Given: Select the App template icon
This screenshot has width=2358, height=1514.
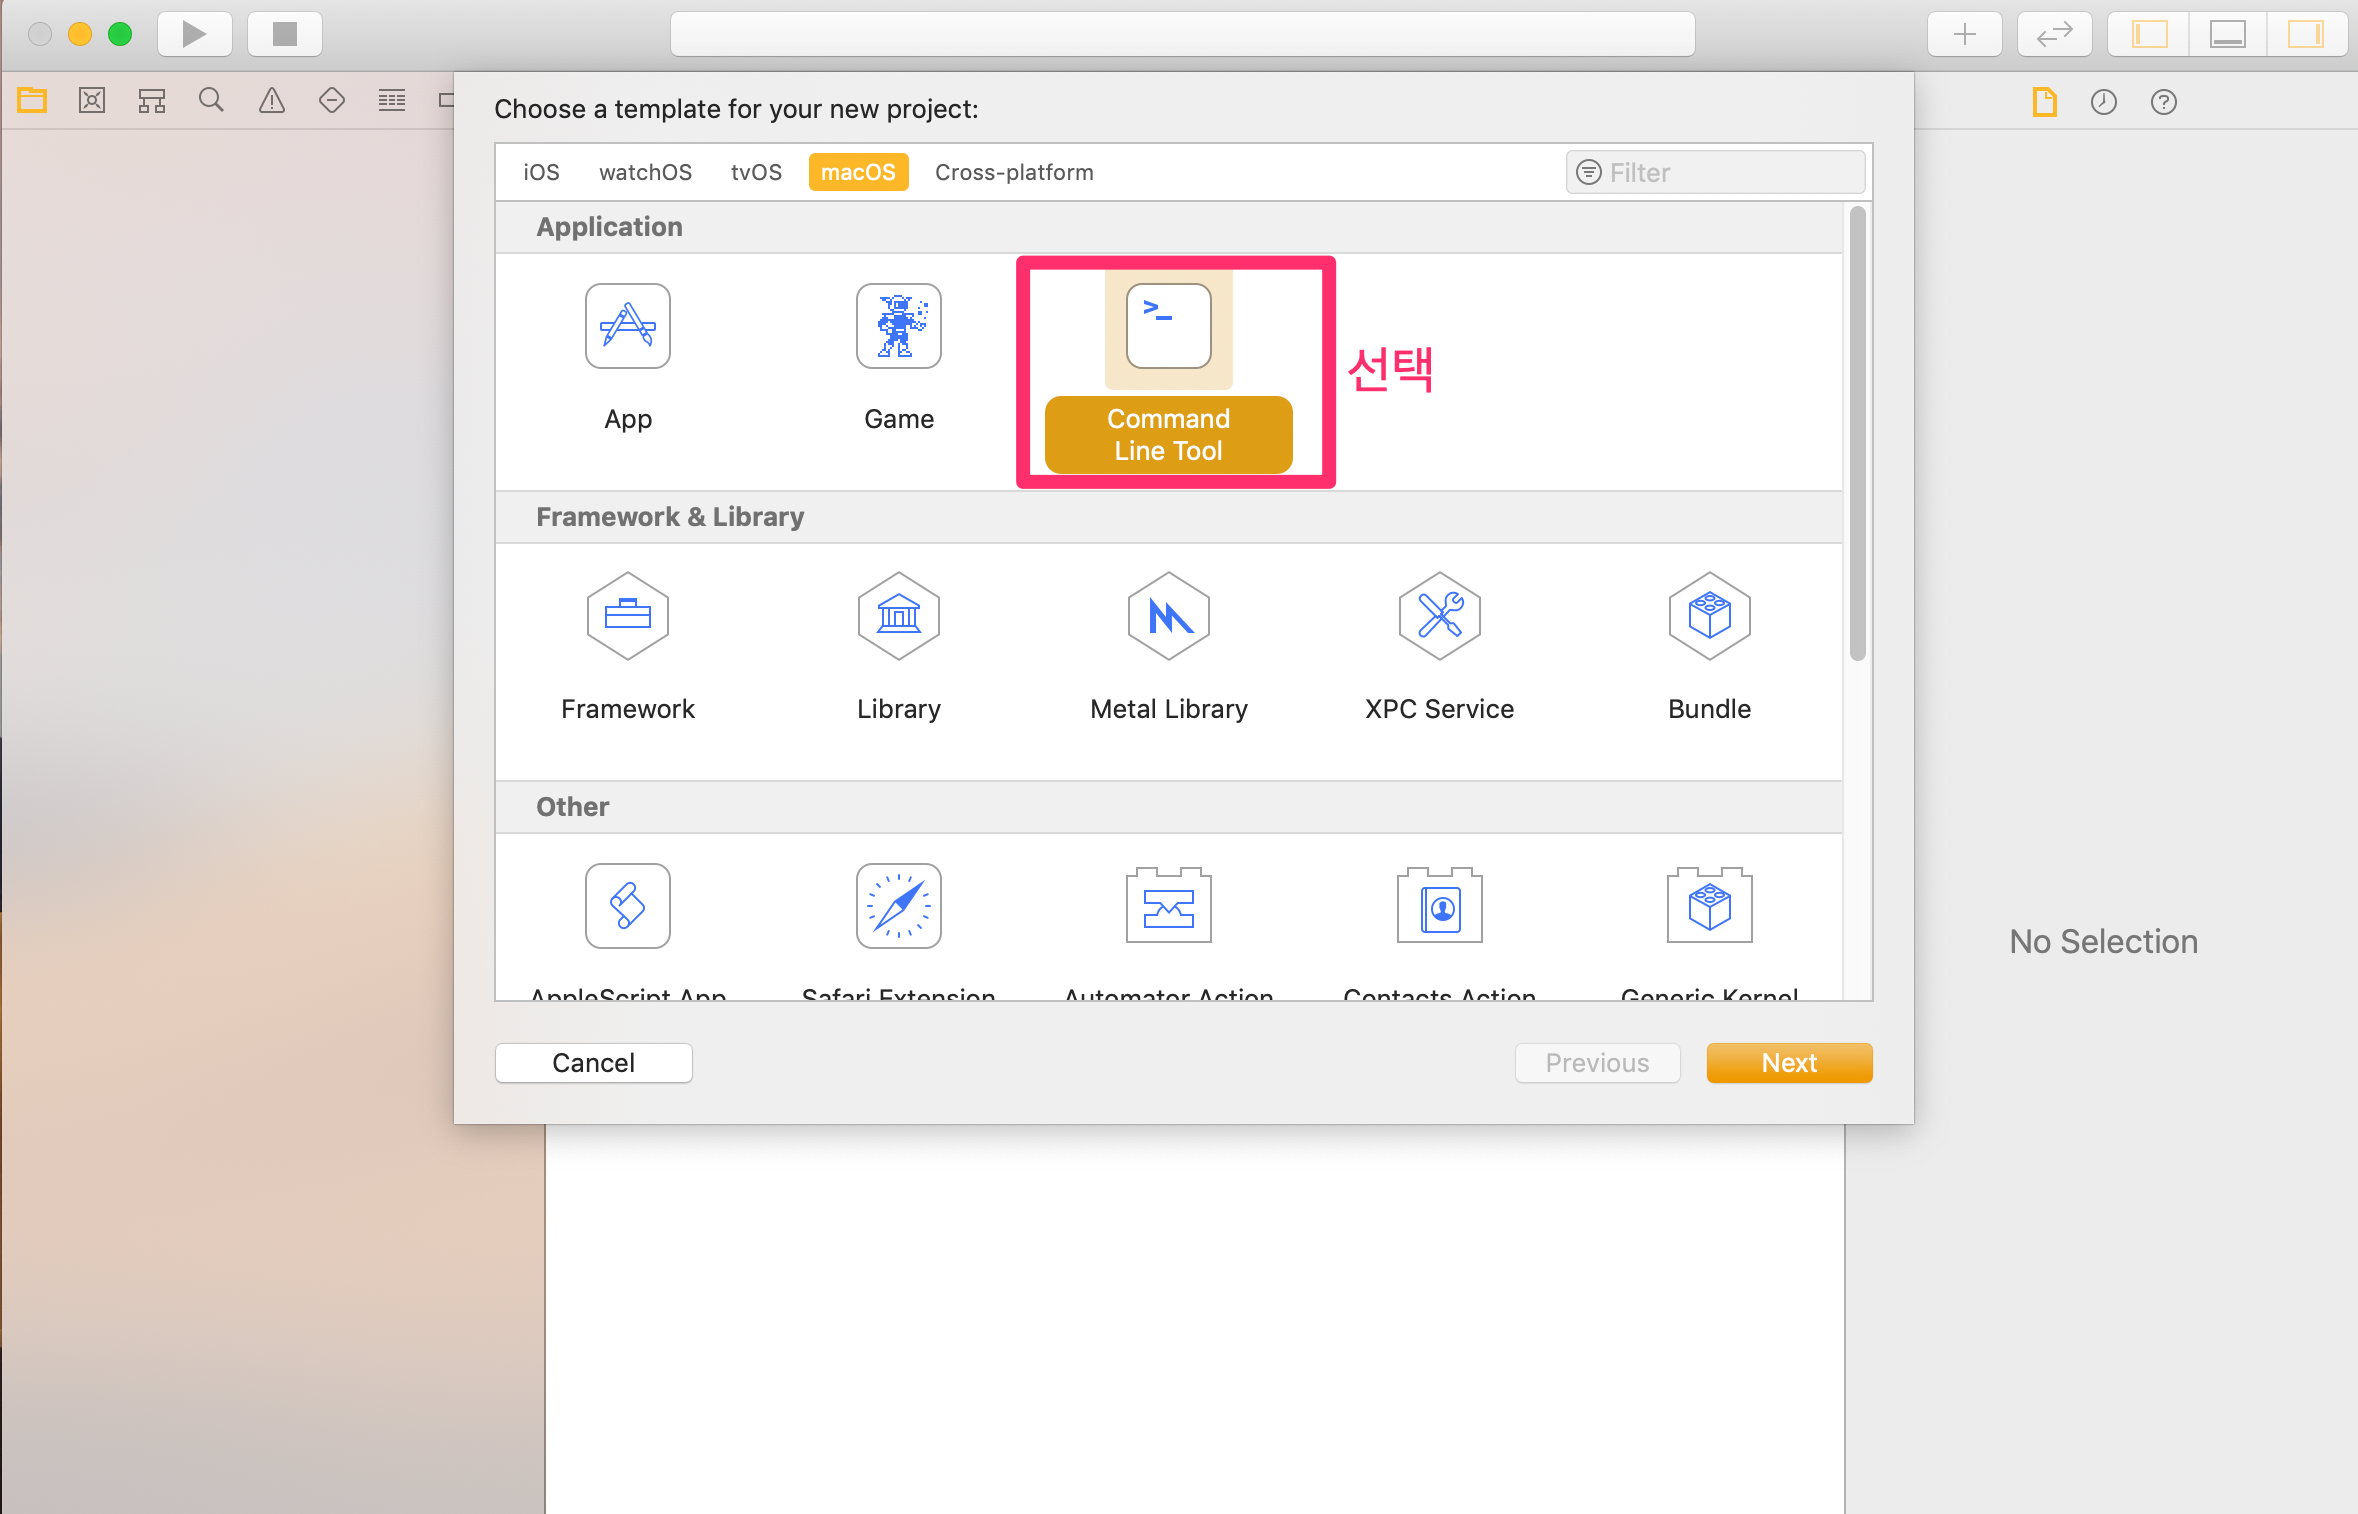Looking at the screenshot, I should coord(627,327).
